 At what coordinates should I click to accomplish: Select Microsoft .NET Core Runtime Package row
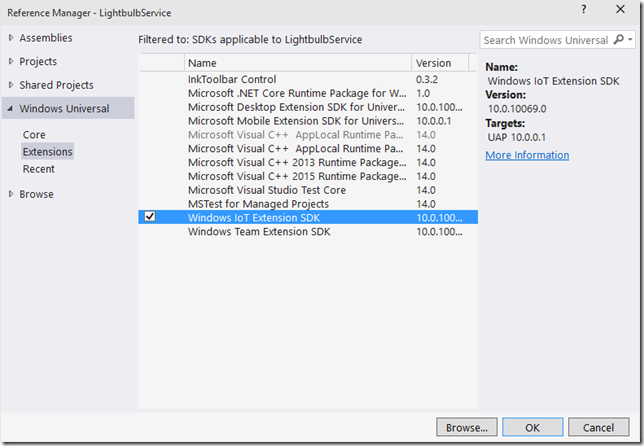tap(308, 93)
